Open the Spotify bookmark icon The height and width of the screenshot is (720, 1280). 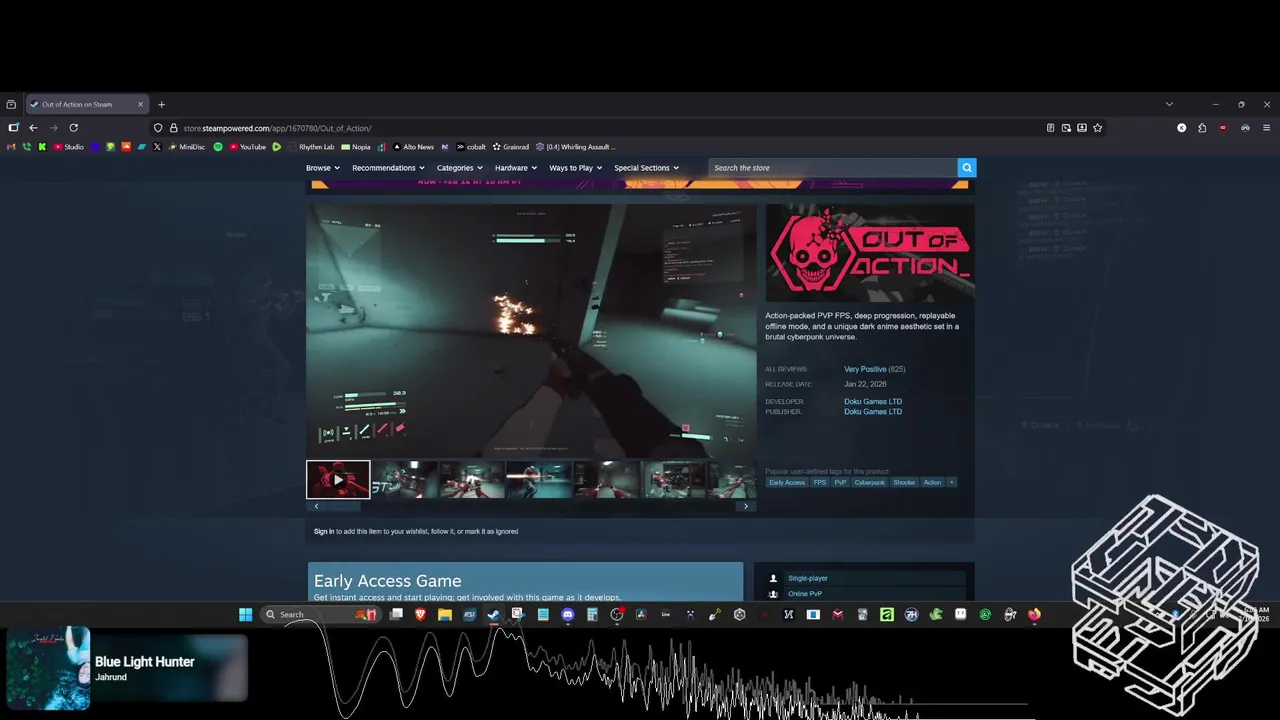(218, 147)
